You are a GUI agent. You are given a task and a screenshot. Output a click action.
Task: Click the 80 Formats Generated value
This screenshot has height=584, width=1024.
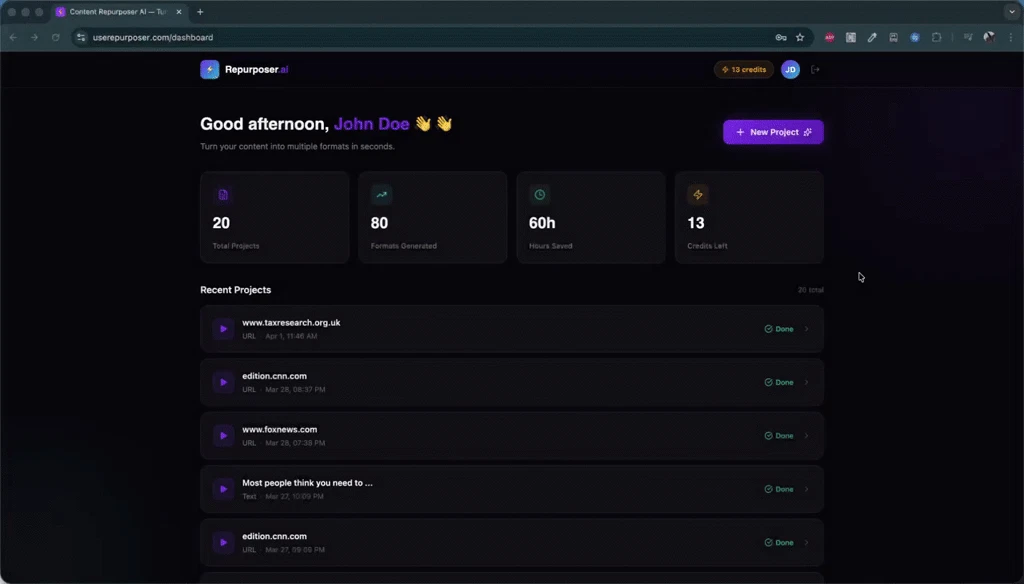coord(379,223)
